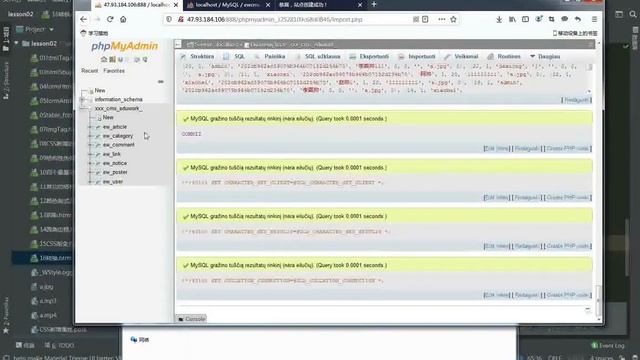Switch to the localhost / MySQL browser tab
The image size is (640, 360).
229,5
